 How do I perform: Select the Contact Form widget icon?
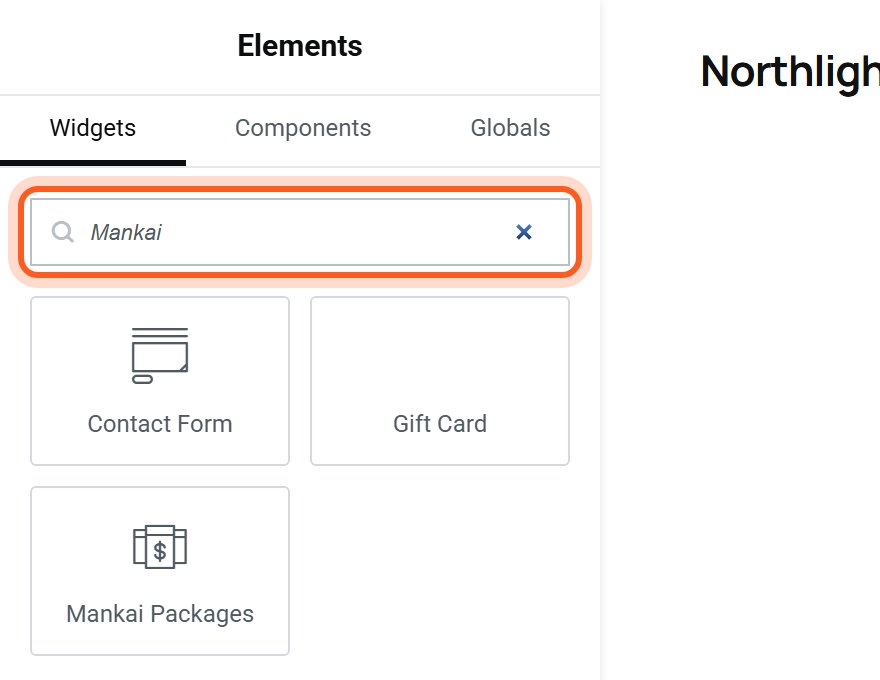coord(160,356)
